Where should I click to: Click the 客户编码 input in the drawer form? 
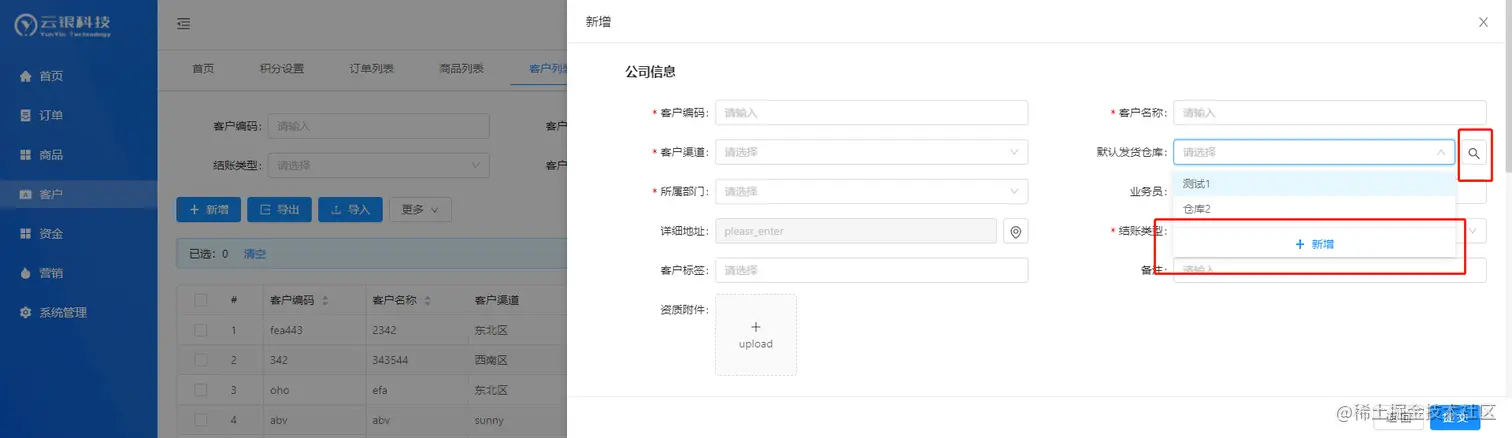point(871,113)
